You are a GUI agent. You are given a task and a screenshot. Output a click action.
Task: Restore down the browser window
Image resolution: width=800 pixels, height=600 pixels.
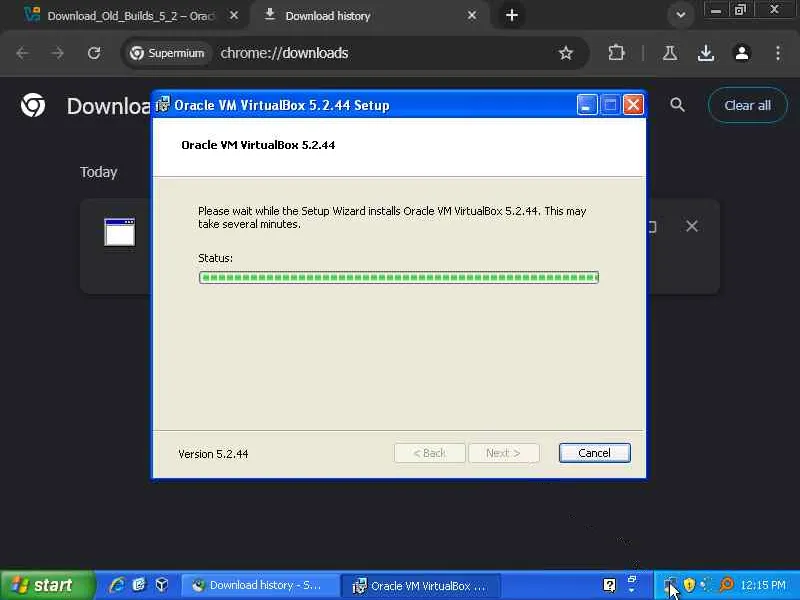tap(740, 10)
